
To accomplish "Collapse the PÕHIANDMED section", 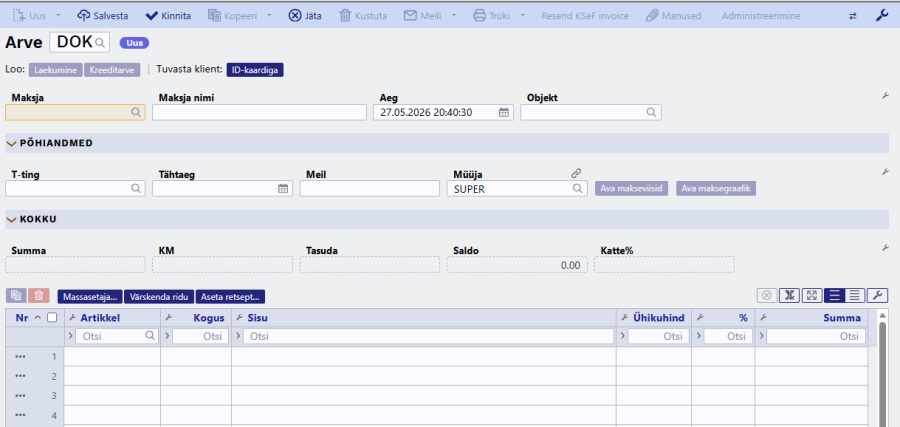I will coord(11,143).
